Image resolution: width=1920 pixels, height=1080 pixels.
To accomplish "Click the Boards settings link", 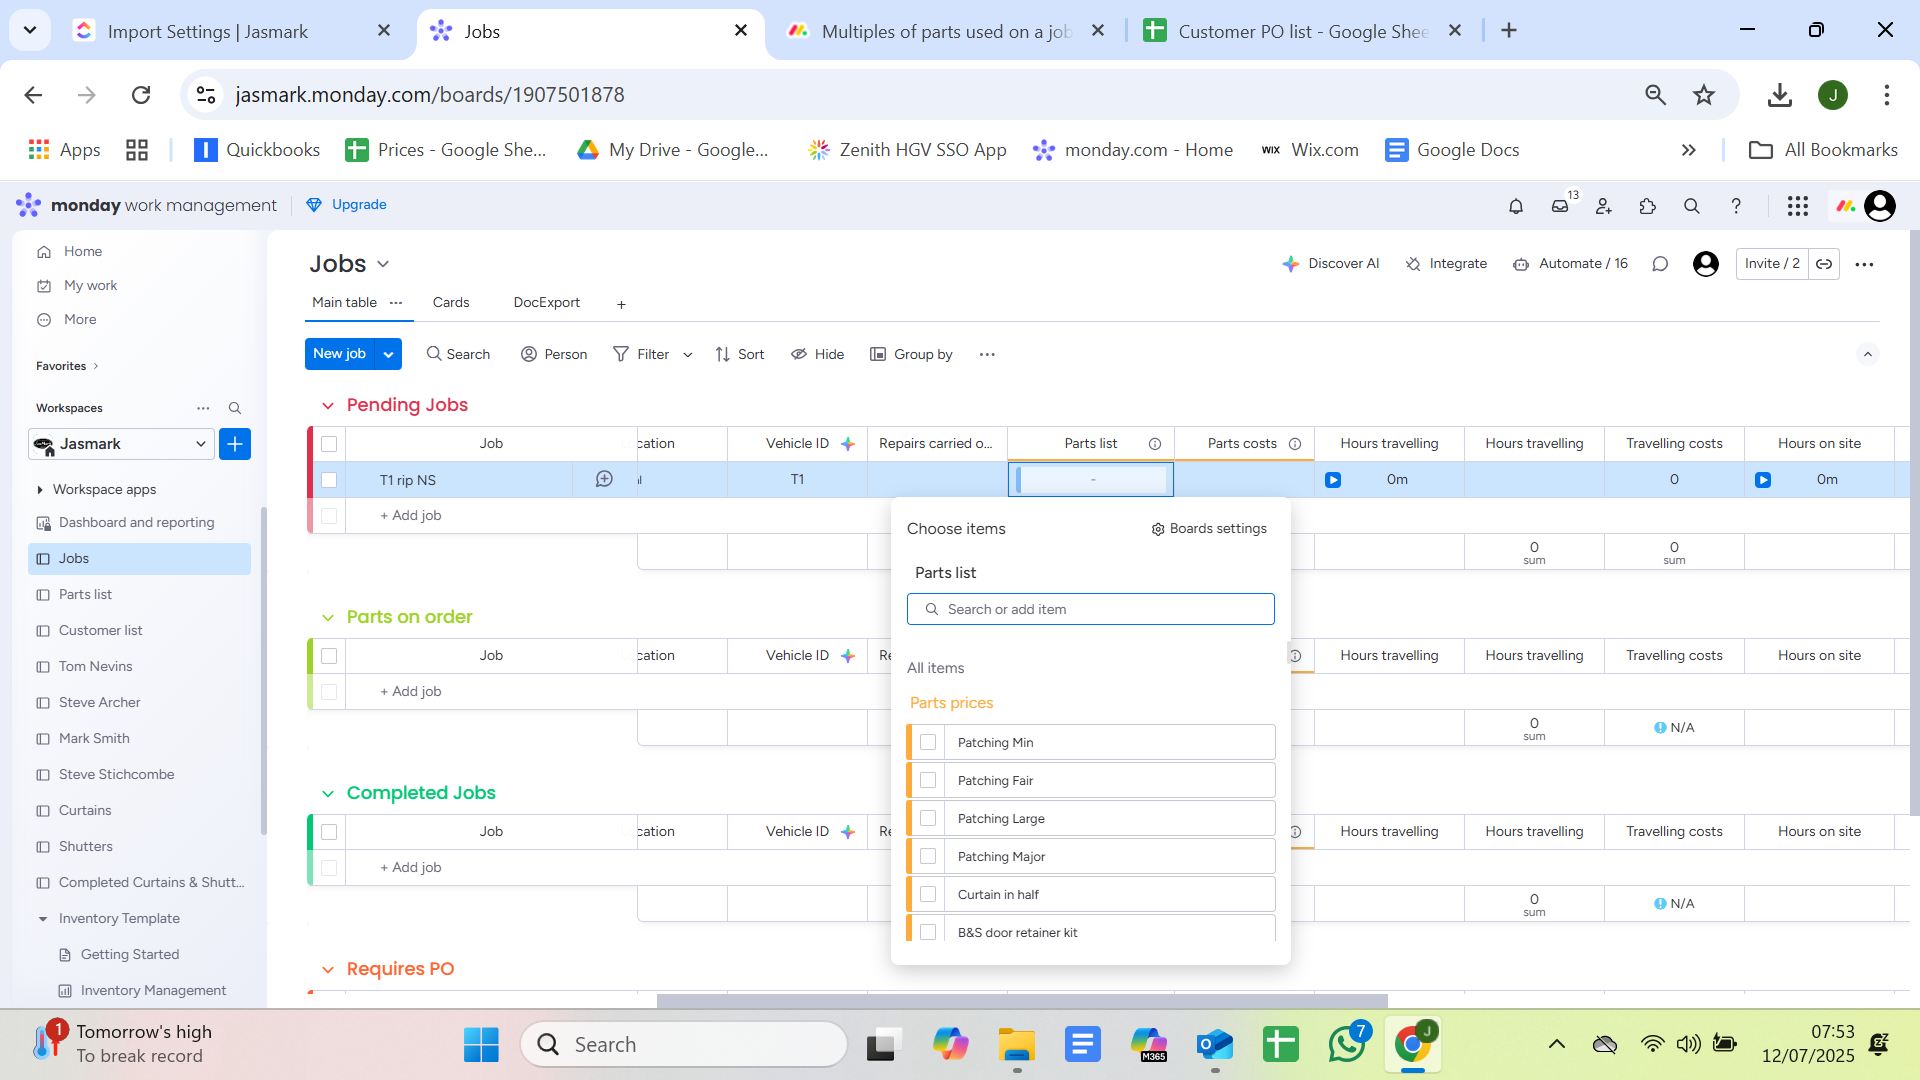I will [x=1208, y=529].
